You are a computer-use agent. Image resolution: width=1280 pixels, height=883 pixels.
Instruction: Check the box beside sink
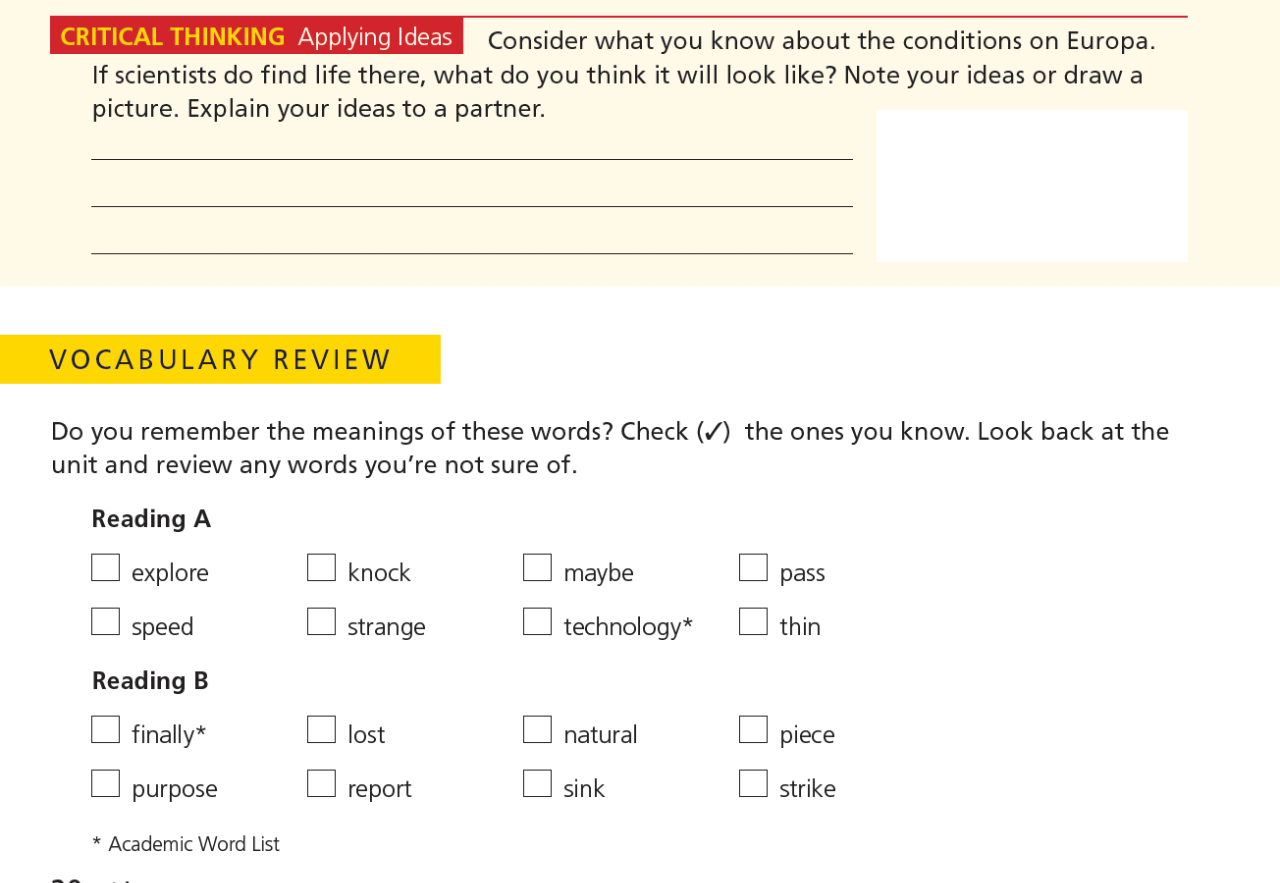pos(537,784)
